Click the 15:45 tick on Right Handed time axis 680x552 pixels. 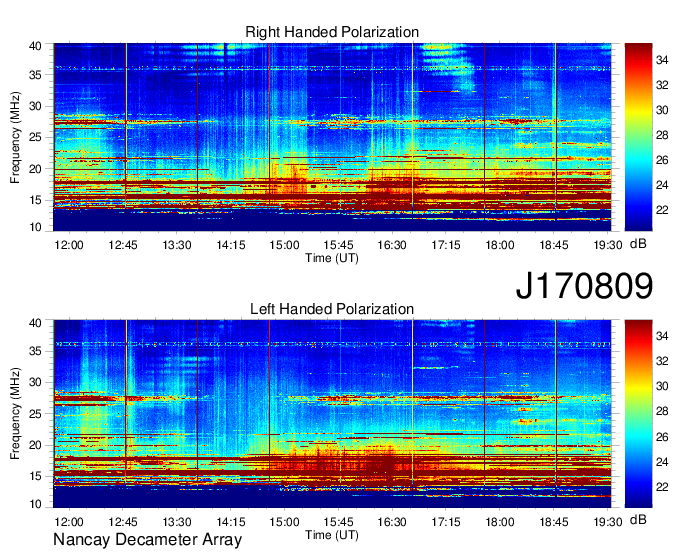click(338, 245)
